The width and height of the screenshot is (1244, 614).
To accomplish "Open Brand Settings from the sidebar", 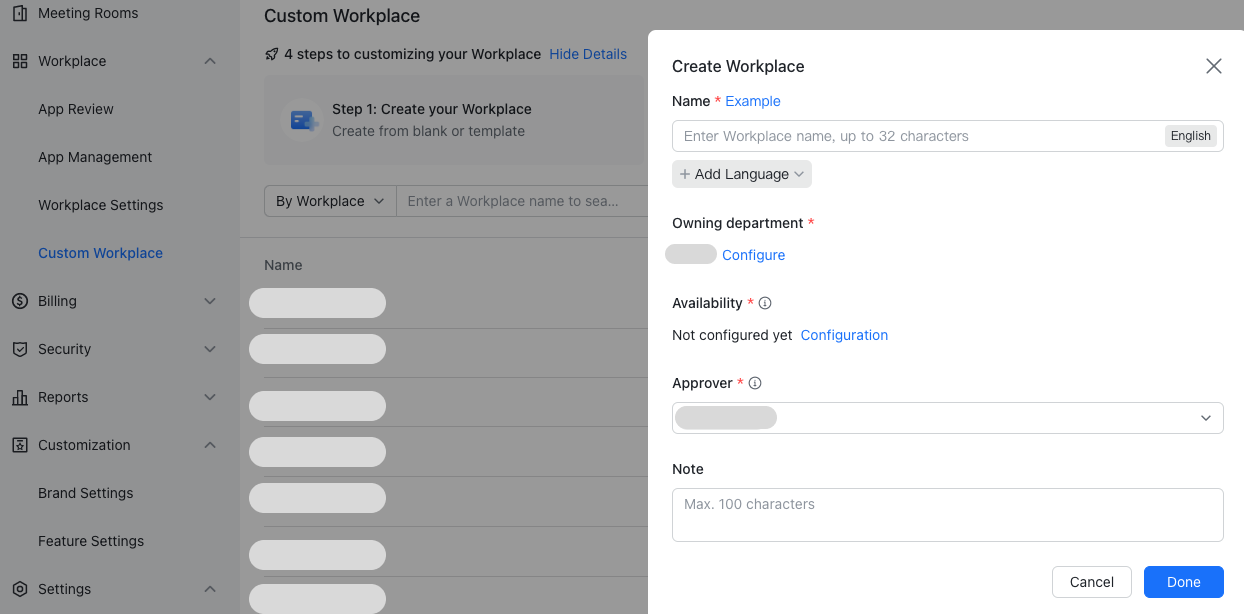I will [85, 493].
